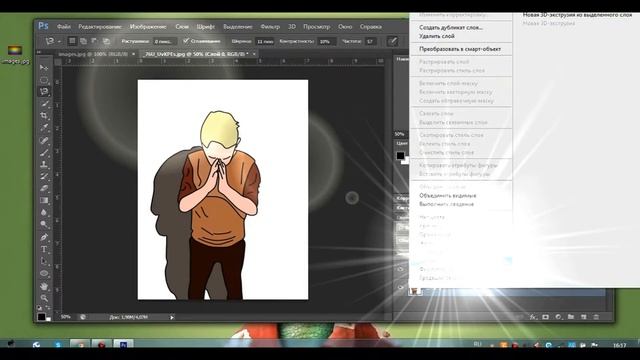Choose Создать дубликат слоя in context menu
Viewport: 640px width, 360px height.
click(451, 28)
